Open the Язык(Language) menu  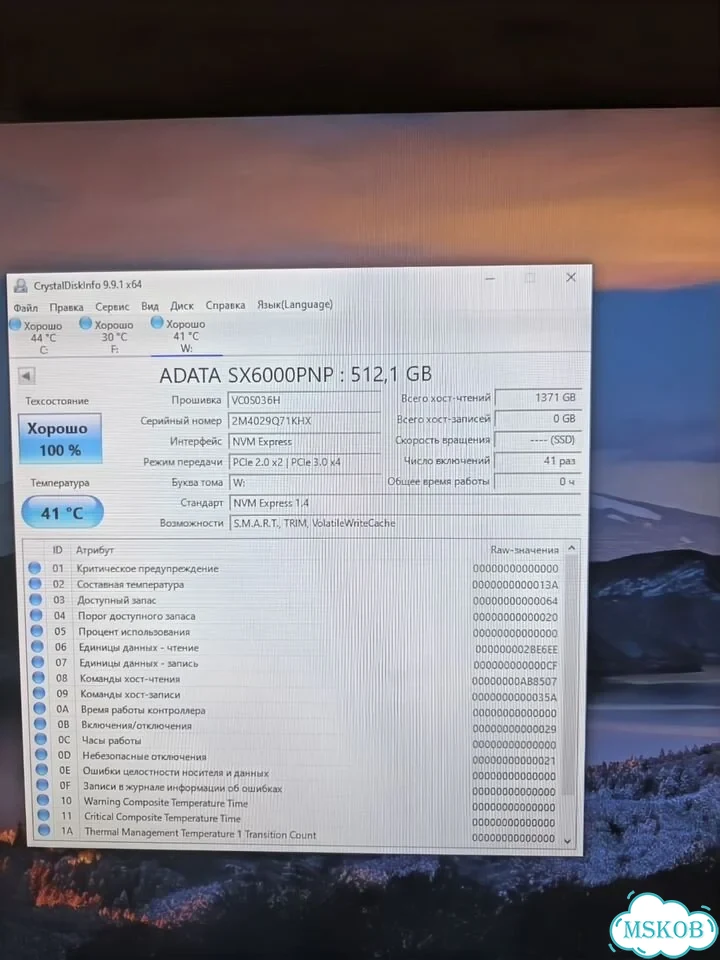pyautogui.click(x=294, y=304)
